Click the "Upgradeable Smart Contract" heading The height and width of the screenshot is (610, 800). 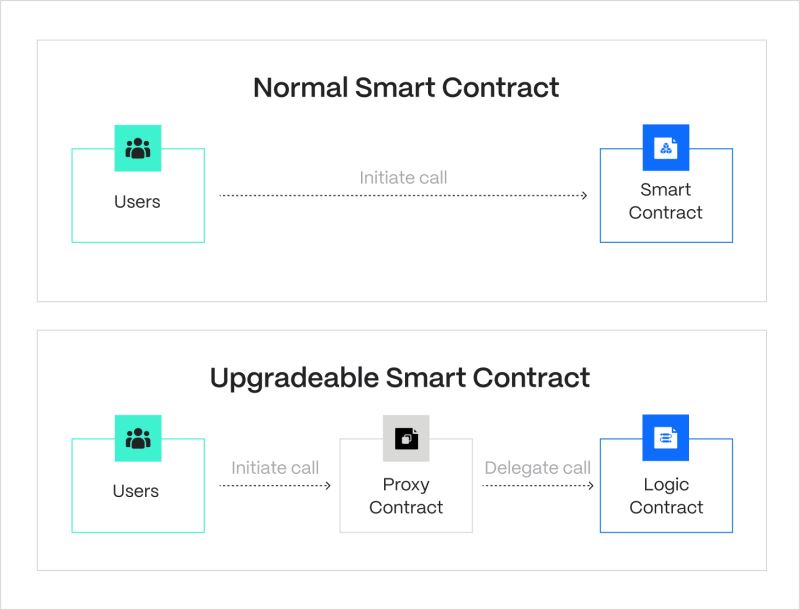tap(400, 377)
